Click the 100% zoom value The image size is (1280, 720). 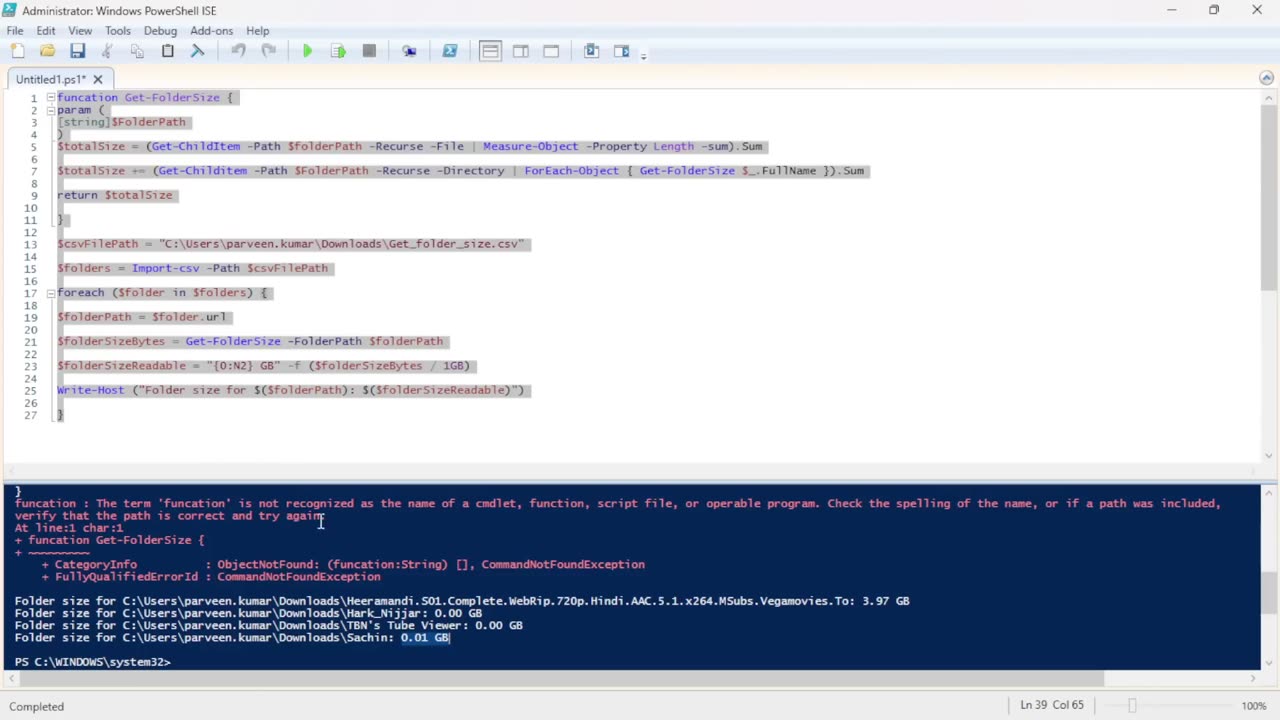click(1254, 706)
